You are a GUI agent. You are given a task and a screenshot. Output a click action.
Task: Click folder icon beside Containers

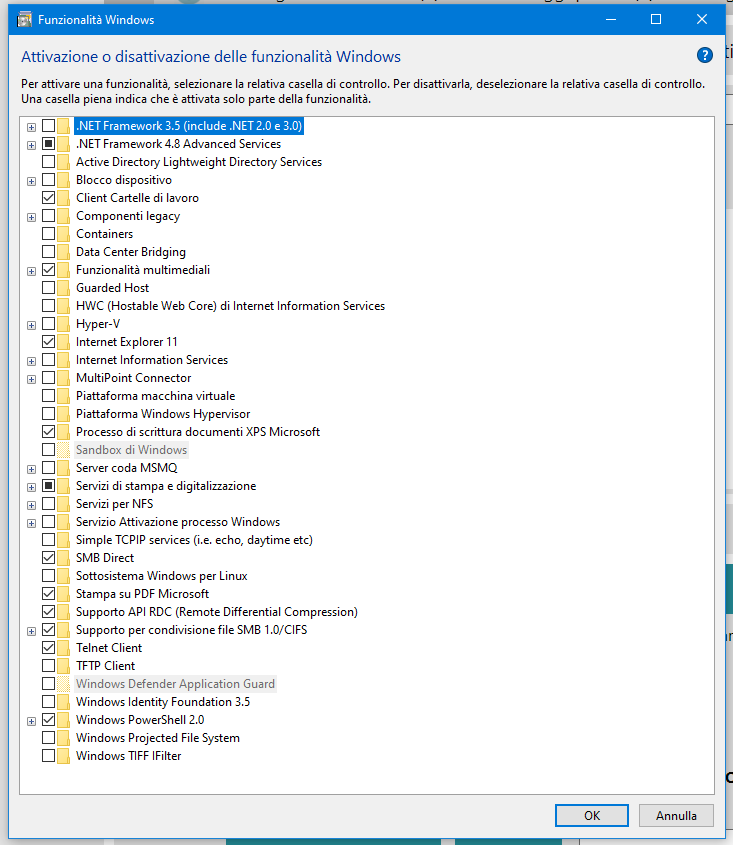click(x=64, y=234)
